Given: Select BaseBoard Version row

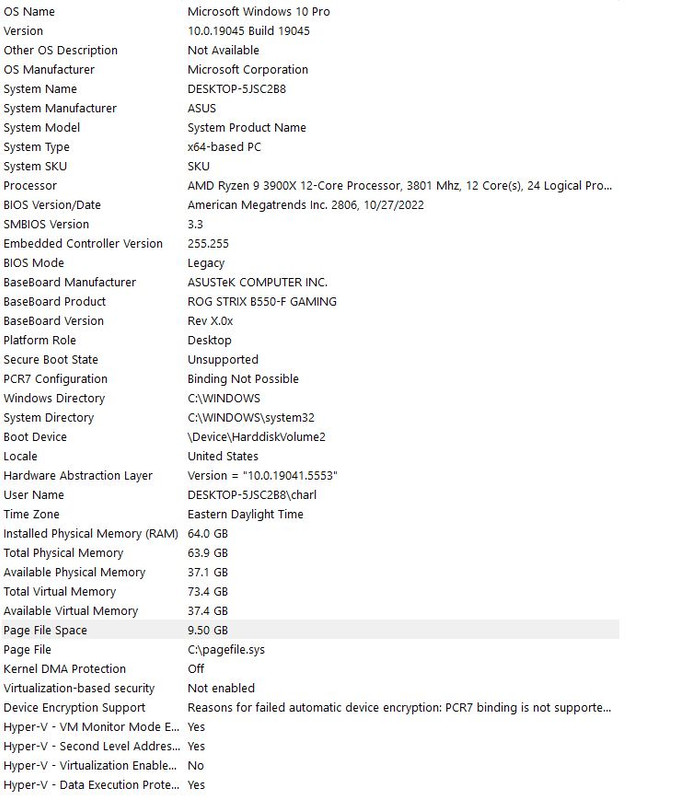Looking at the screenshot, I should (x=310, y=321).
